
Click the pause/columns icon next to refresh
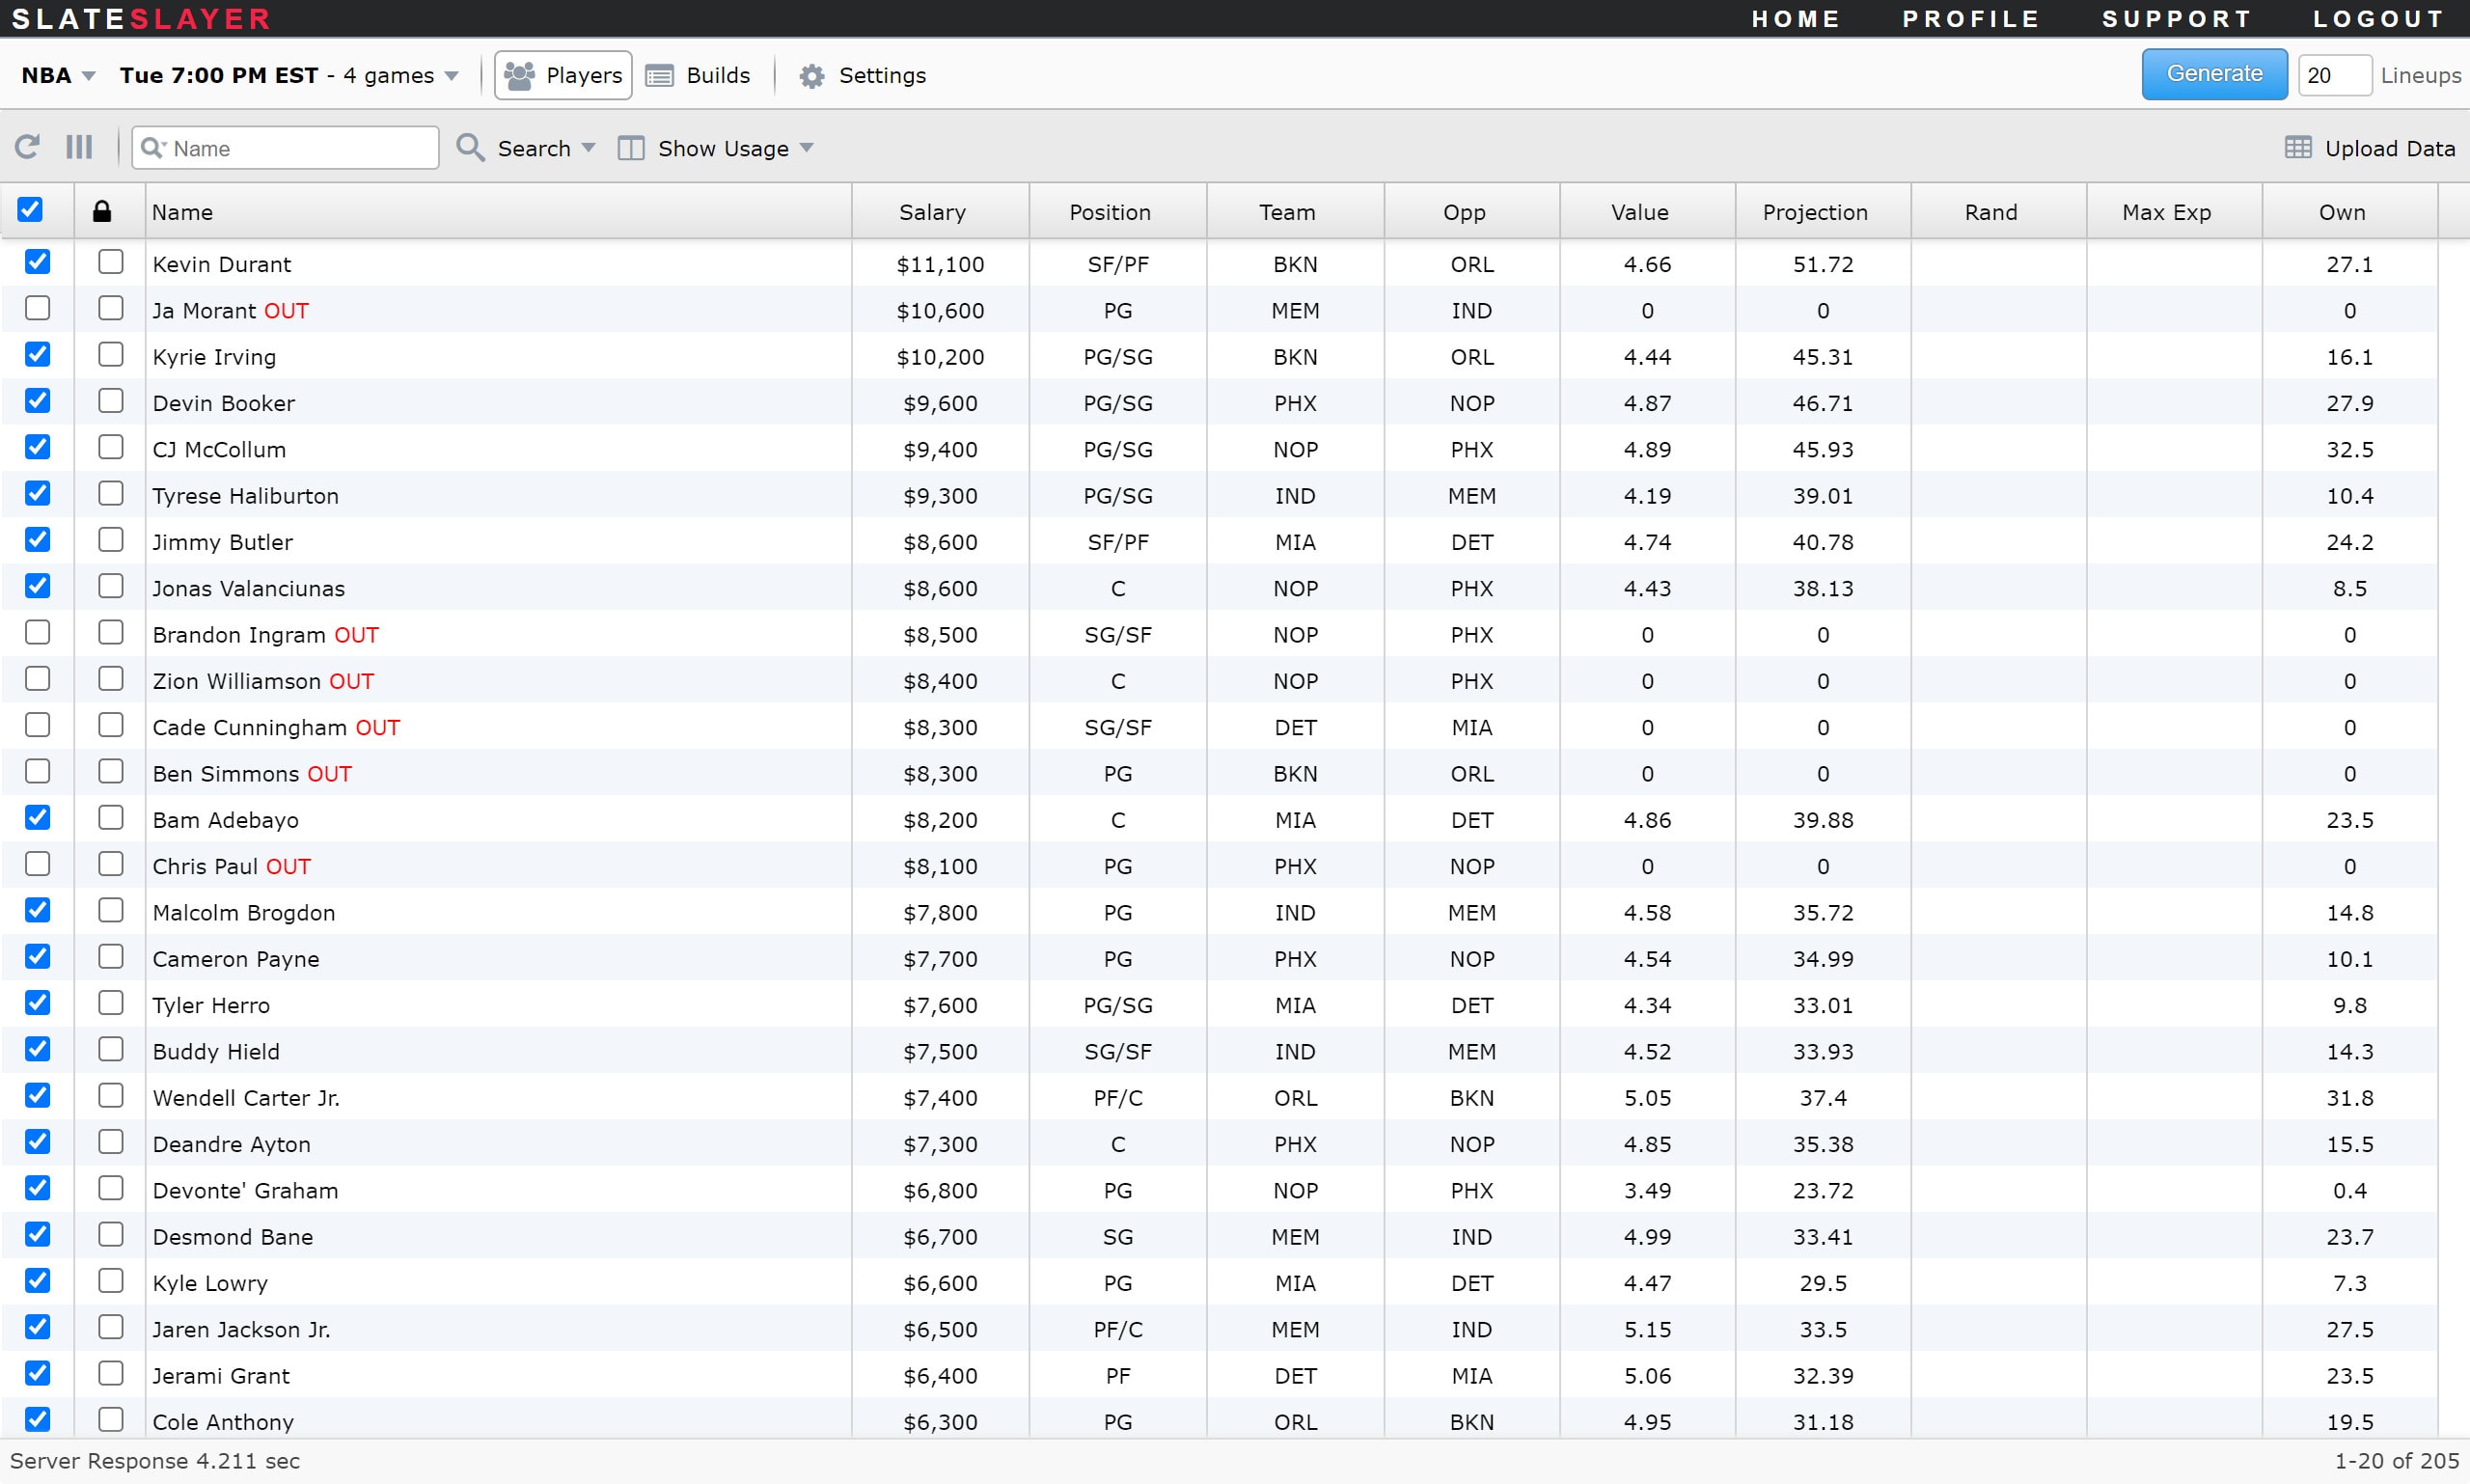tap(79, 149)
